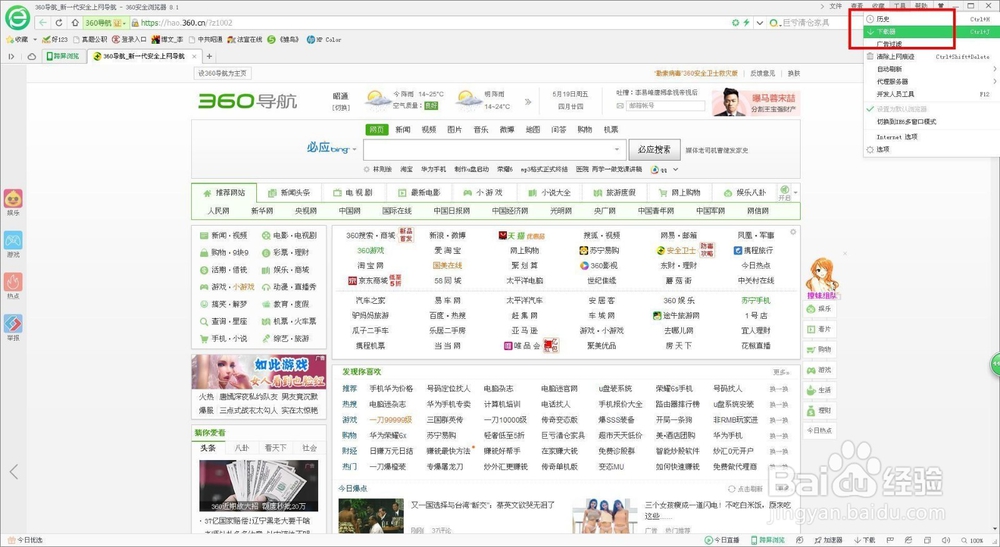Viewport: 1000px width, 547px height.
Task: Click the green gear icon in address bar
Action: (735, 22)
